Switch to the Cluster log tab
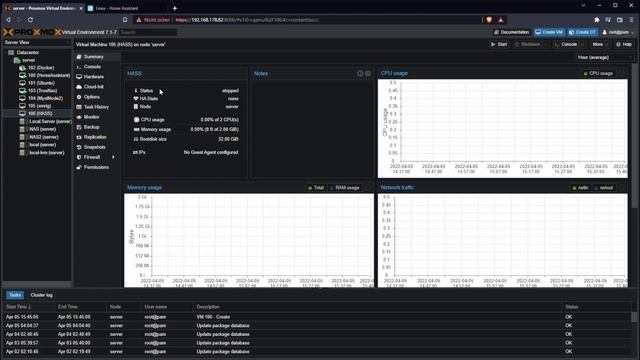Screen dimensions: 640x360 (41, 295)
